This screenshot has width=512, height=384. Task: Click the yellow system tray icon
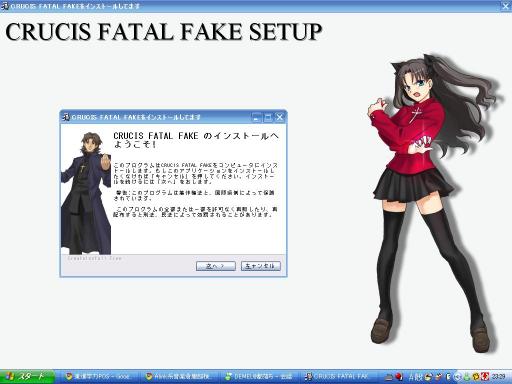tap(476, 377)
